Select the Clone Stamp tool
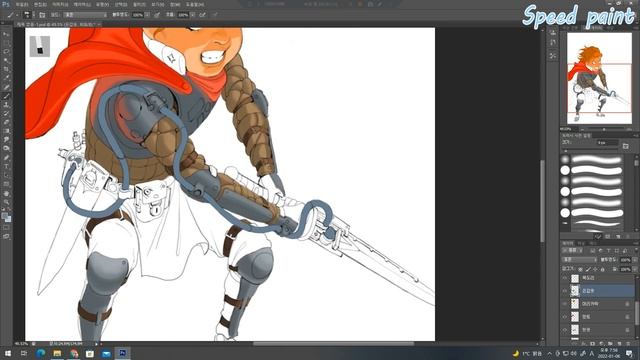 click(6, 104)
